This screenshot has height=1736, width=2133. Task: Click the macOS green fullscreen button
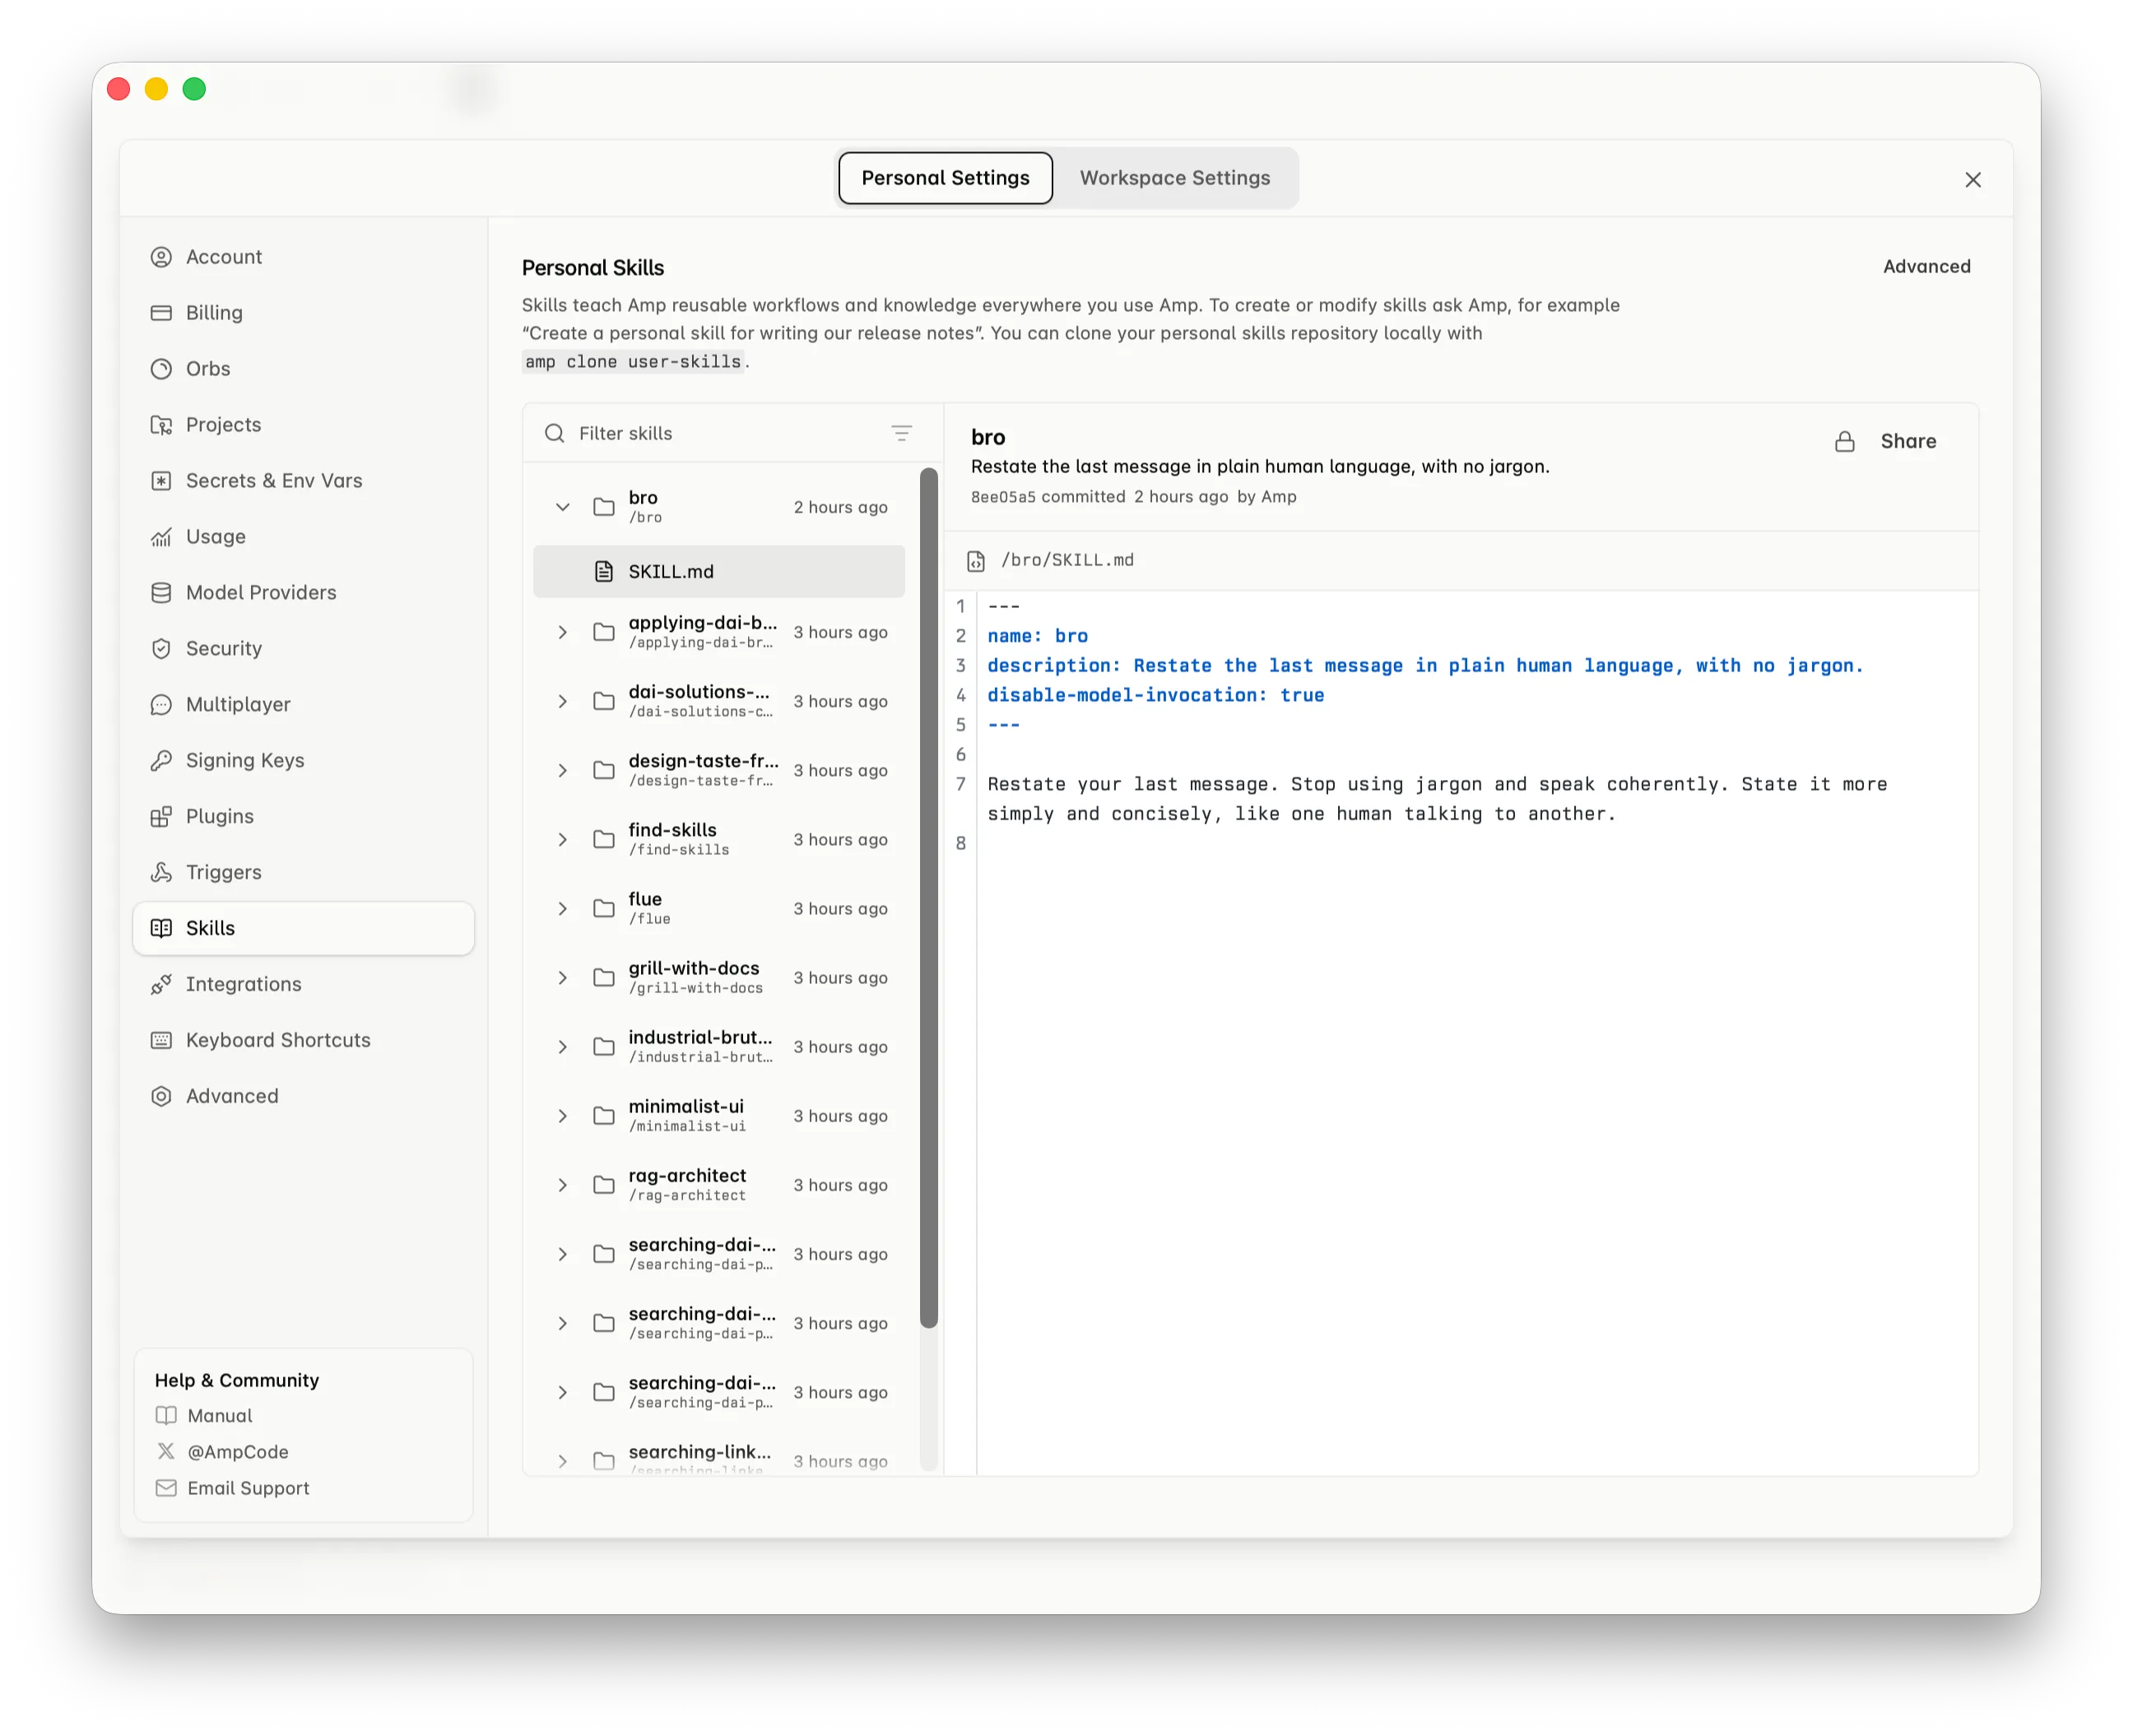point(194,89)
